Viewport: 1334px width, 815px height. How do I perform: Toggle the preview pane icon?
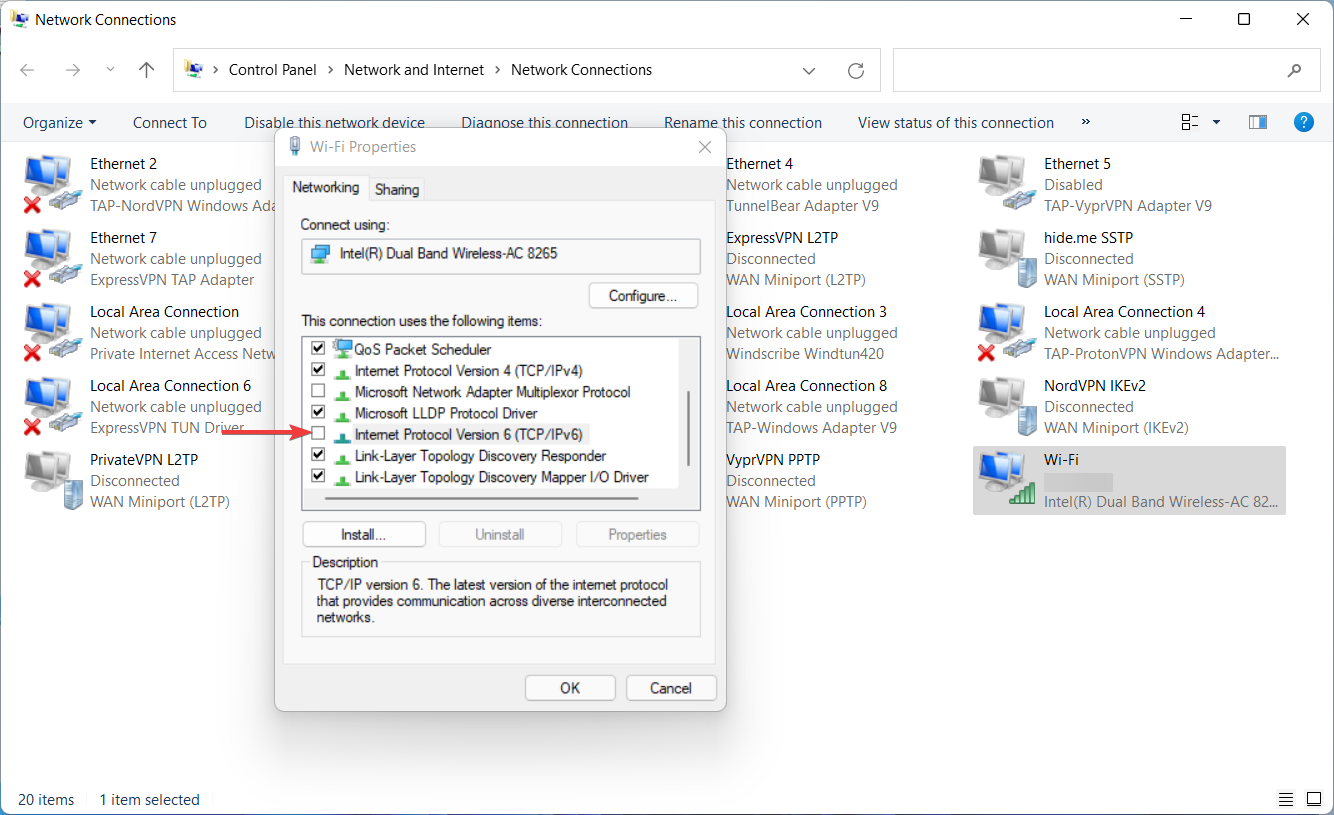pyautogui.click(x=1258, y=122)
